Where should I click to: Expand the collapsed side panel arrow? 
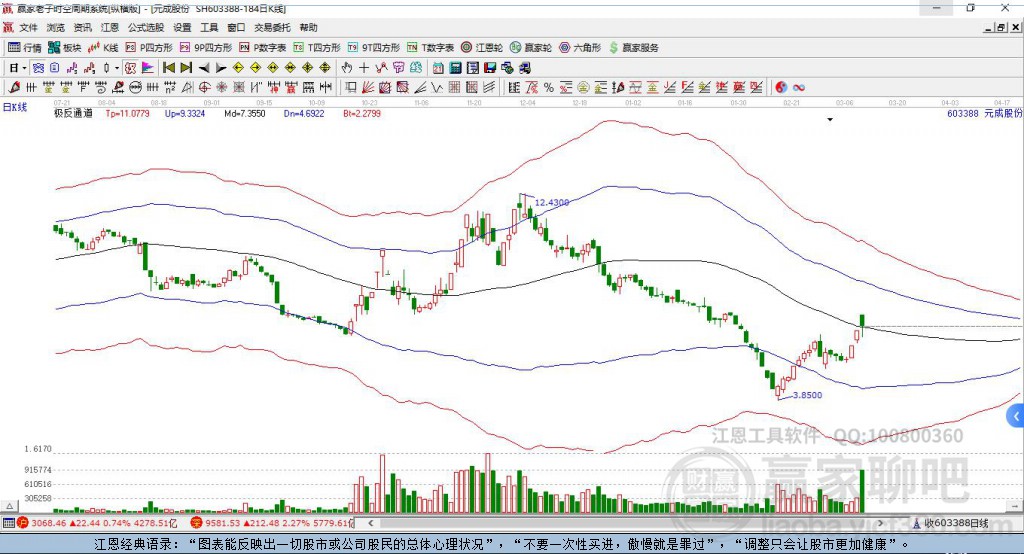point(1016,416)
